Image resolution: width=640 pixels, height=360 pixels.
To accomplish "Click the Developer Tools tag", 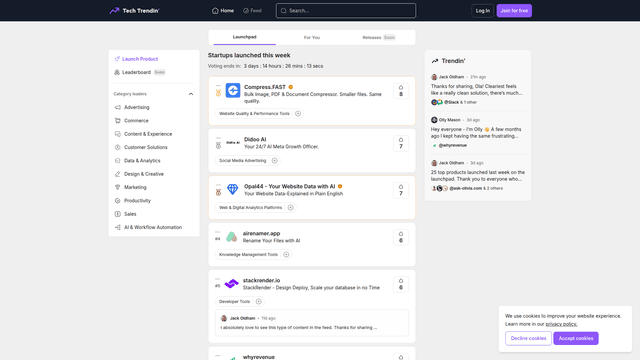I will coord(234,301).
